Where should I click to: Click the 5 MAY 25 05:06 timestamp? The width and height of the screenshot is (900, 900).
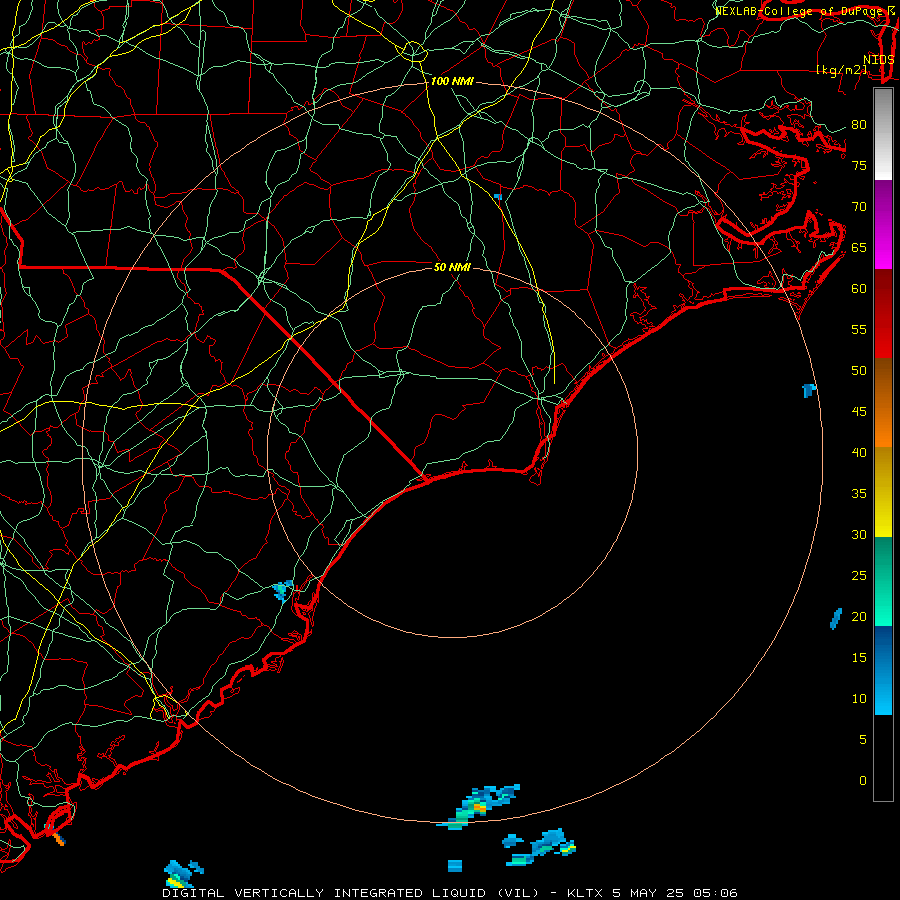[x=675, y=893]
